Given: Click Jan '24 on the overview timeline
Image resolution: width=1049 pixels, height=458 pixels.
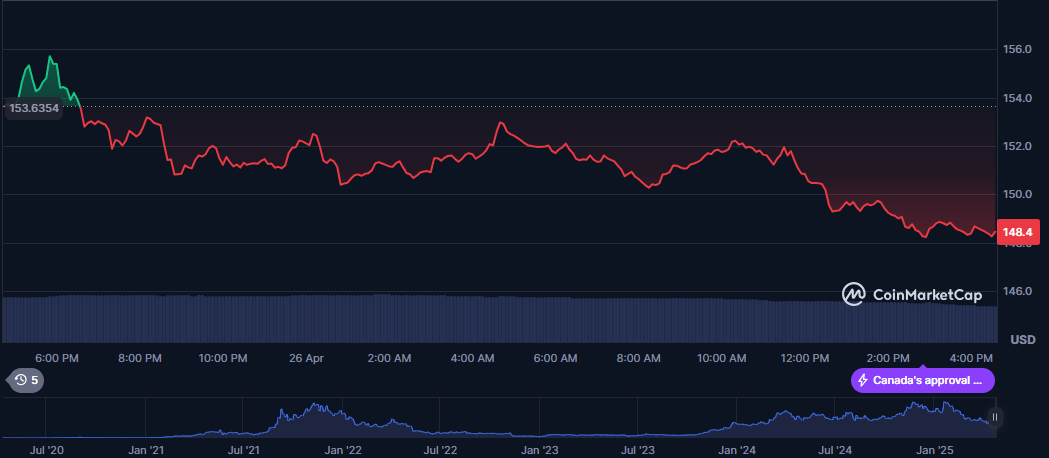Looking at the screenshot, I should (x=738, y=450).
